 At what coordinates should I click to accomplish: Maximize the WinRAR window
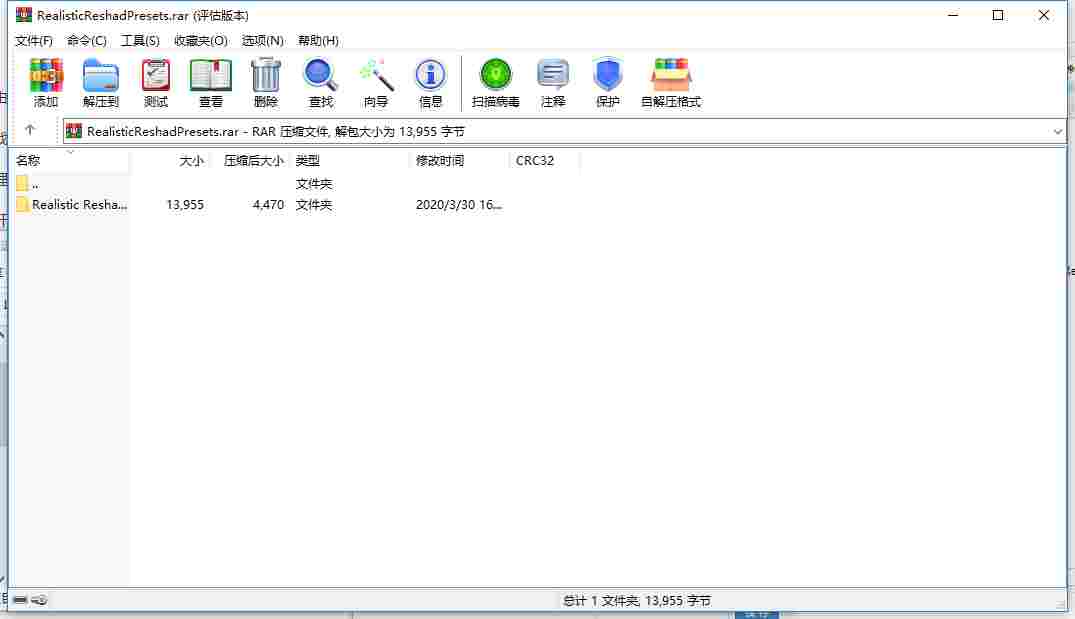[998, 15]
